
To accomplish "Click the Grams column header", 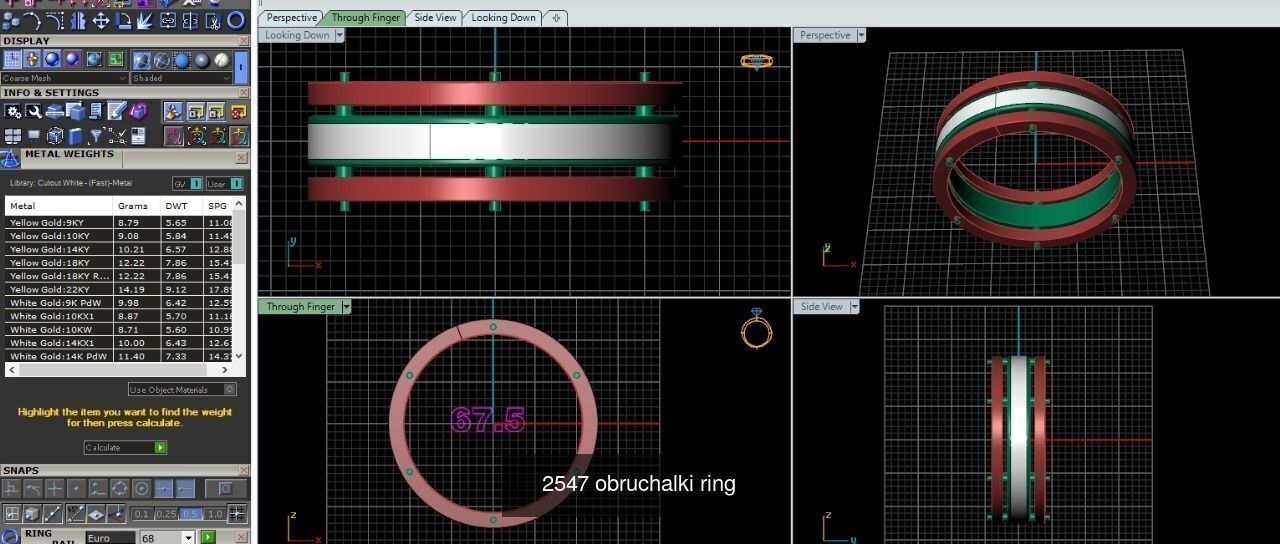I will point(137,206).
